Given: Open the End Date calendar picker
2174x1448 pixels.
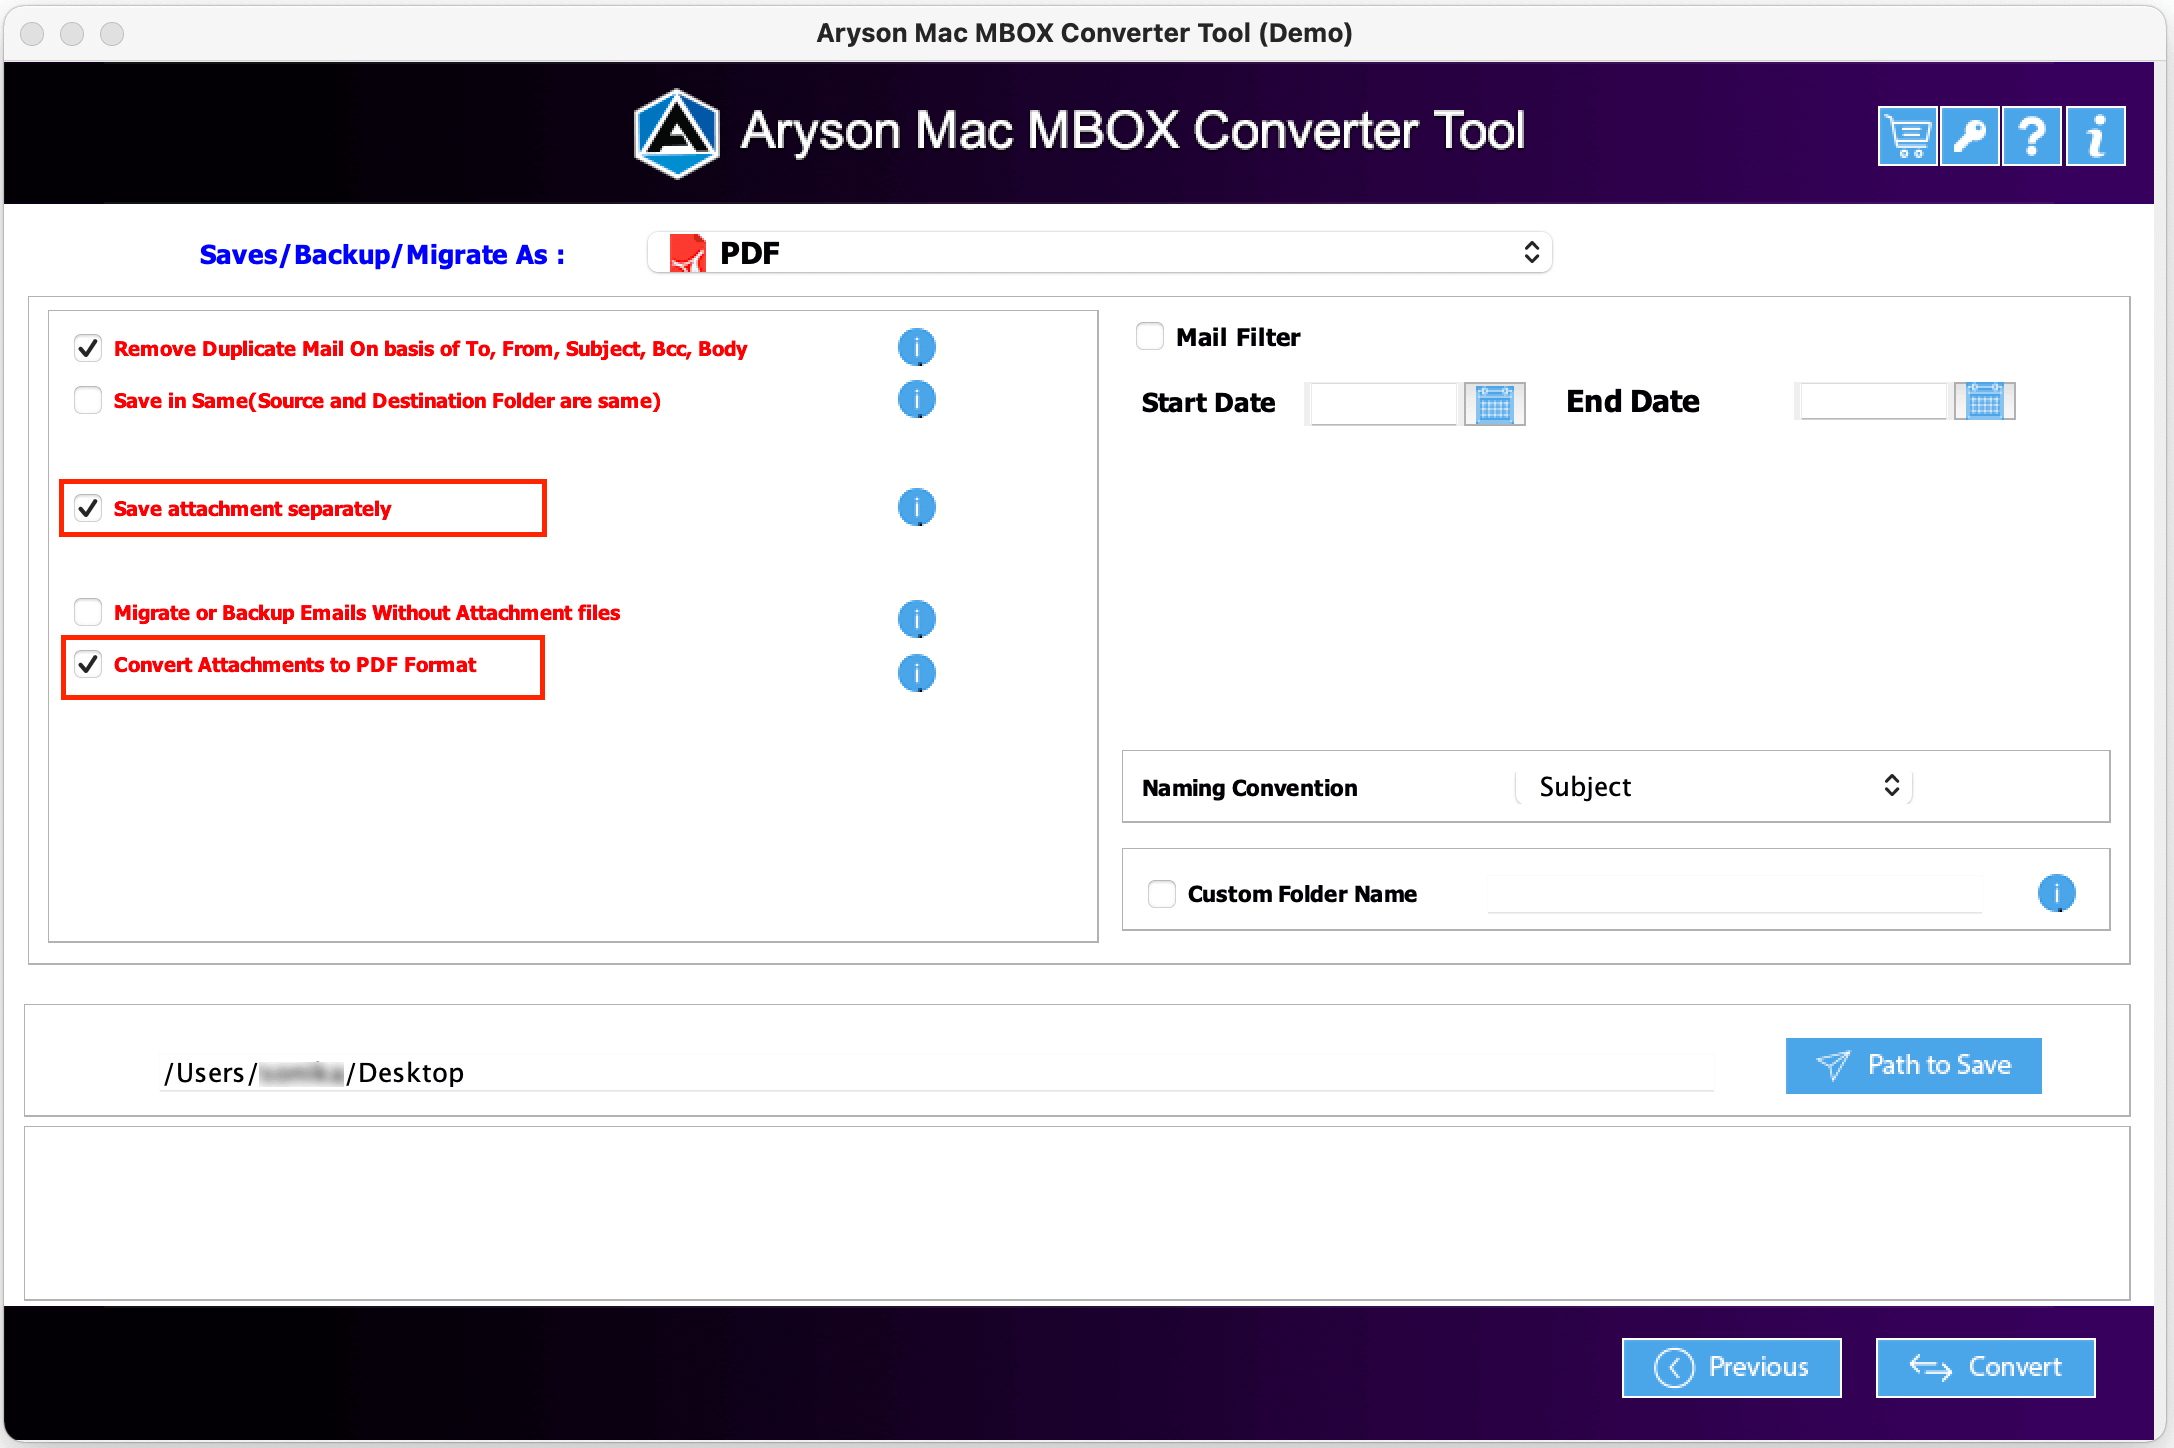Looking at the screenshot, I should pos(1985,402).
